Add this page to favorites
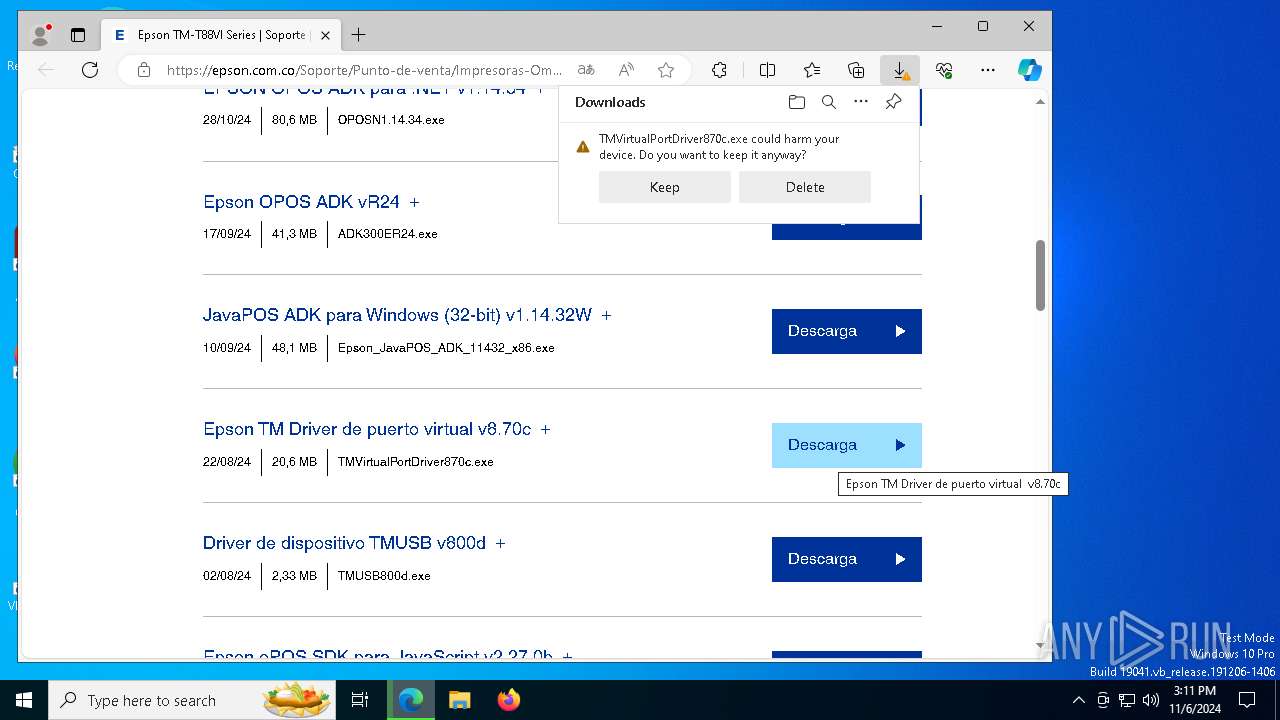Viewport: 1280px width, 720px height. pos(666,70)
